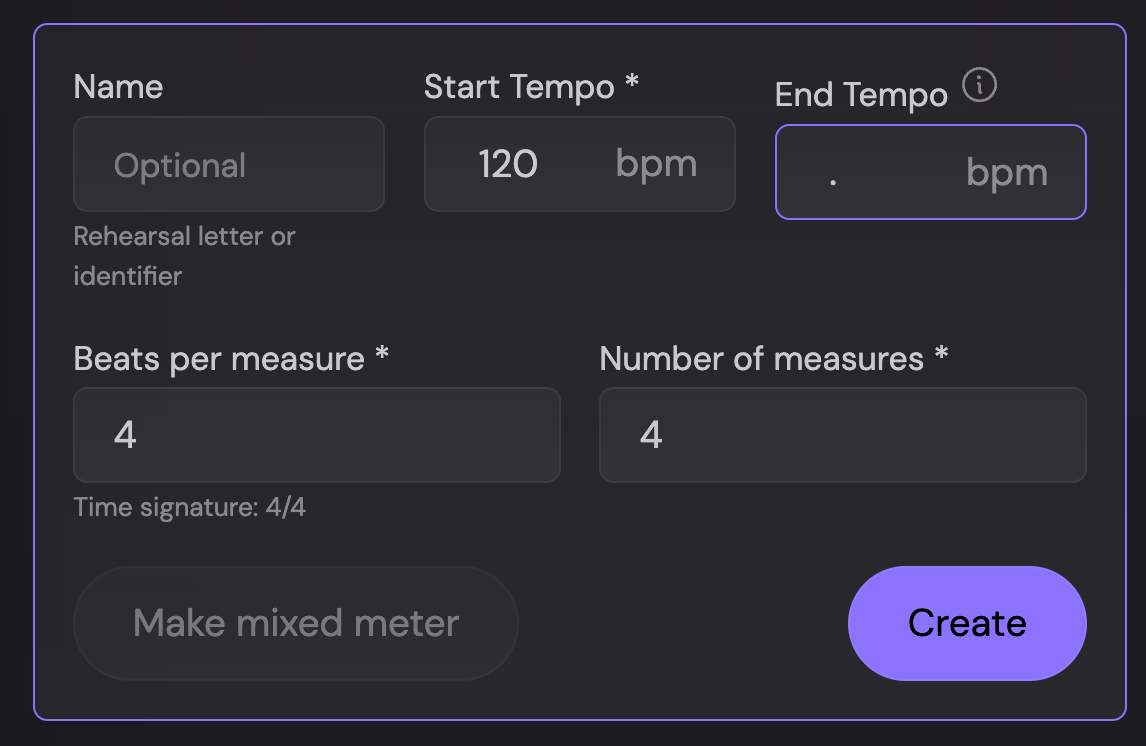The image size is (1146, 746).
Task: Click the purple highlighted End Tempo box
Action: [x=930, y=171]
